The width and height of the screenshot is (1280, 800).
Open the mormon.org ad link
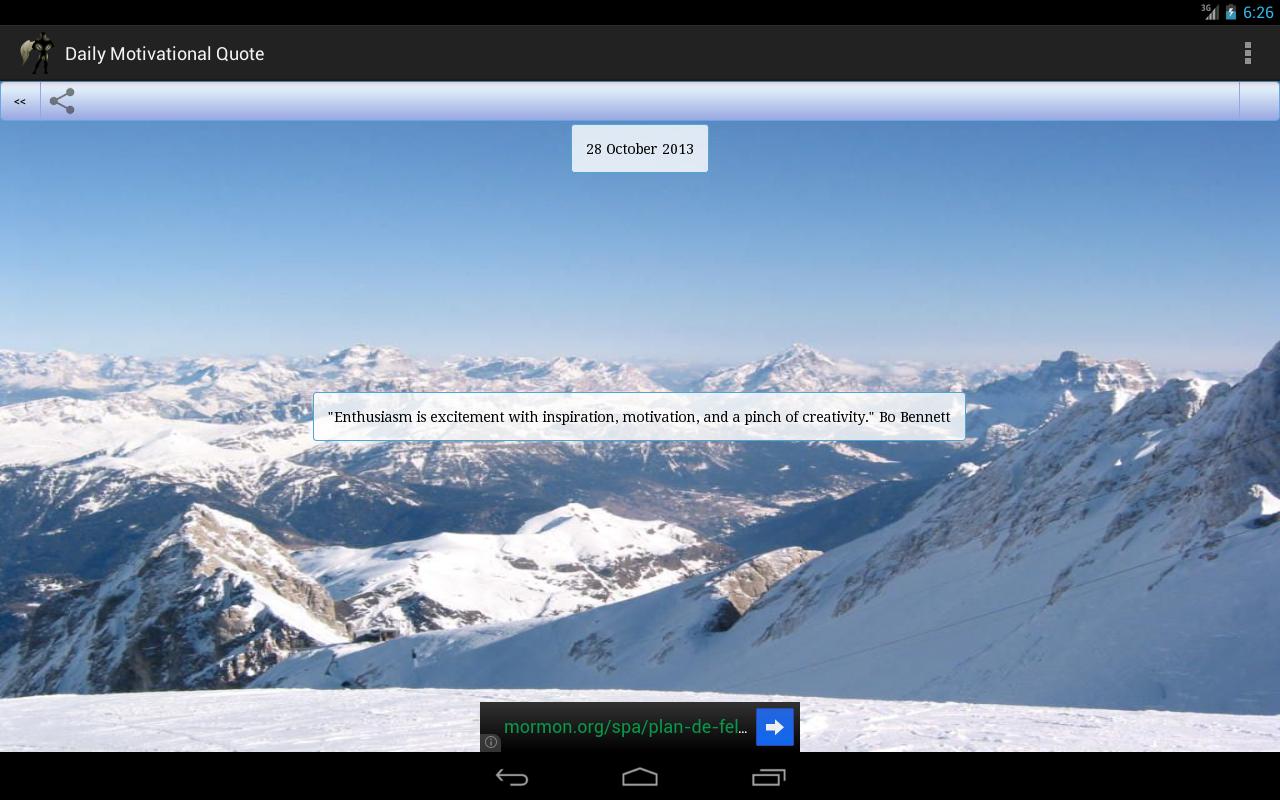(625, 727)
